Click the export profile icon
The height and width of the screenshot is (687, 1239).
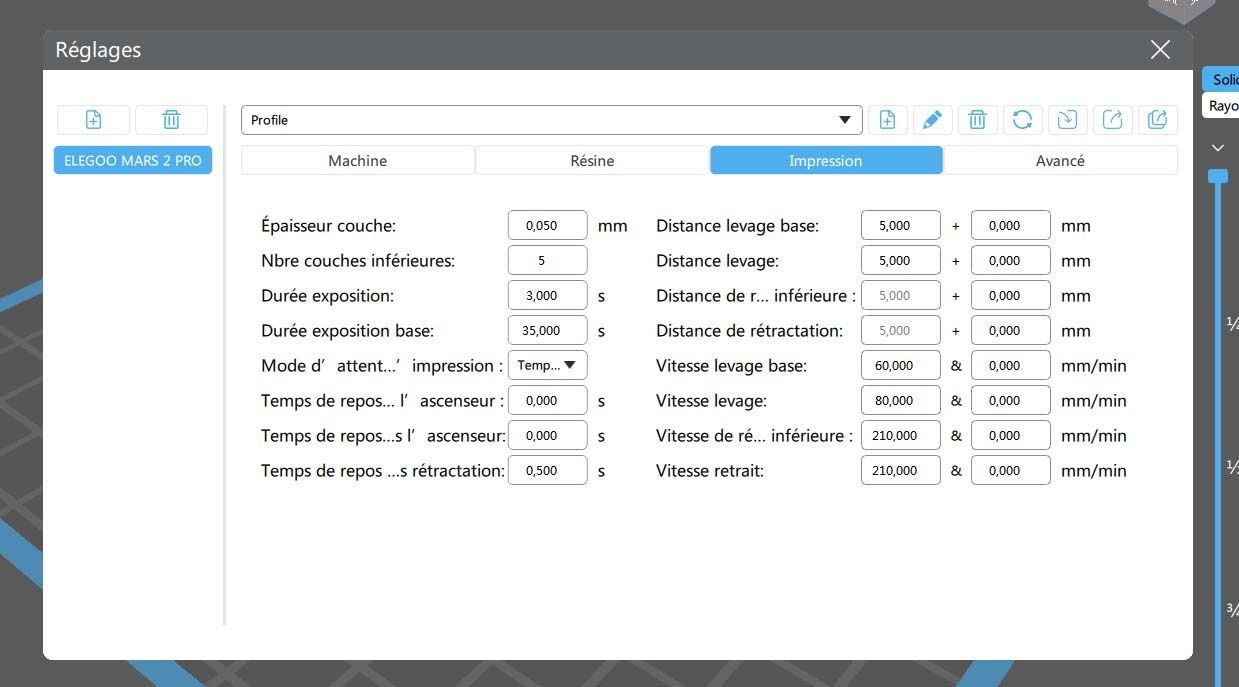[x=1112, y=120]
